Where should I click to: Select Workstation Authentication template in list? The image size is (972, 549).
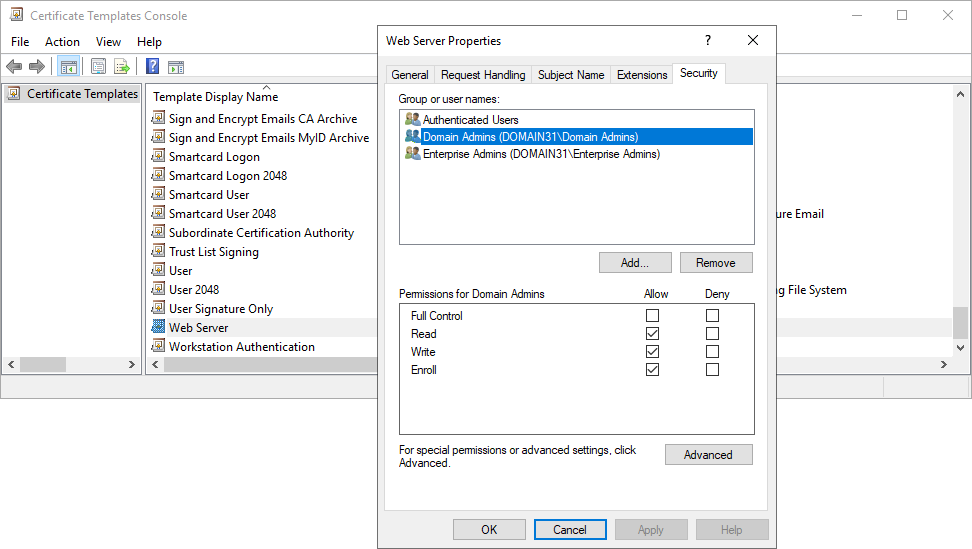[x=241, y=347]
